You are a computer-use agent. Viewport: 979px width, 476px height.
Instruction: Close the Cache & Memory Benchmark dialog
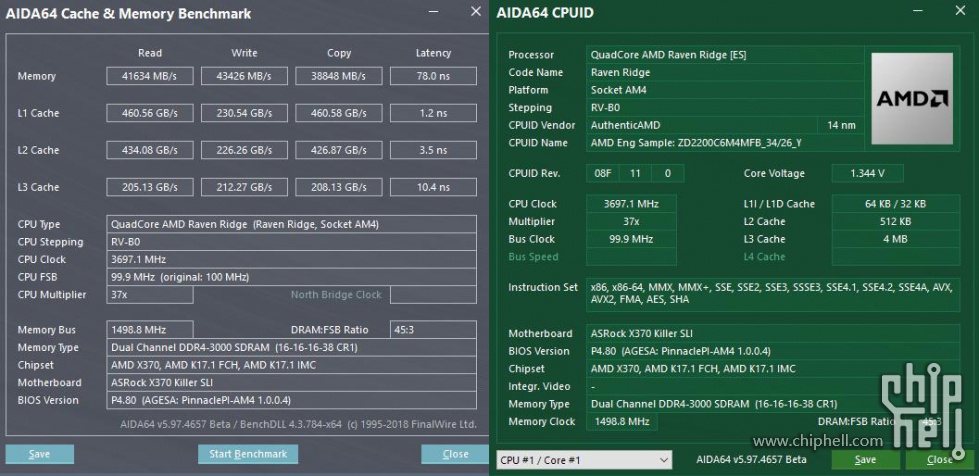coord(455,454)
